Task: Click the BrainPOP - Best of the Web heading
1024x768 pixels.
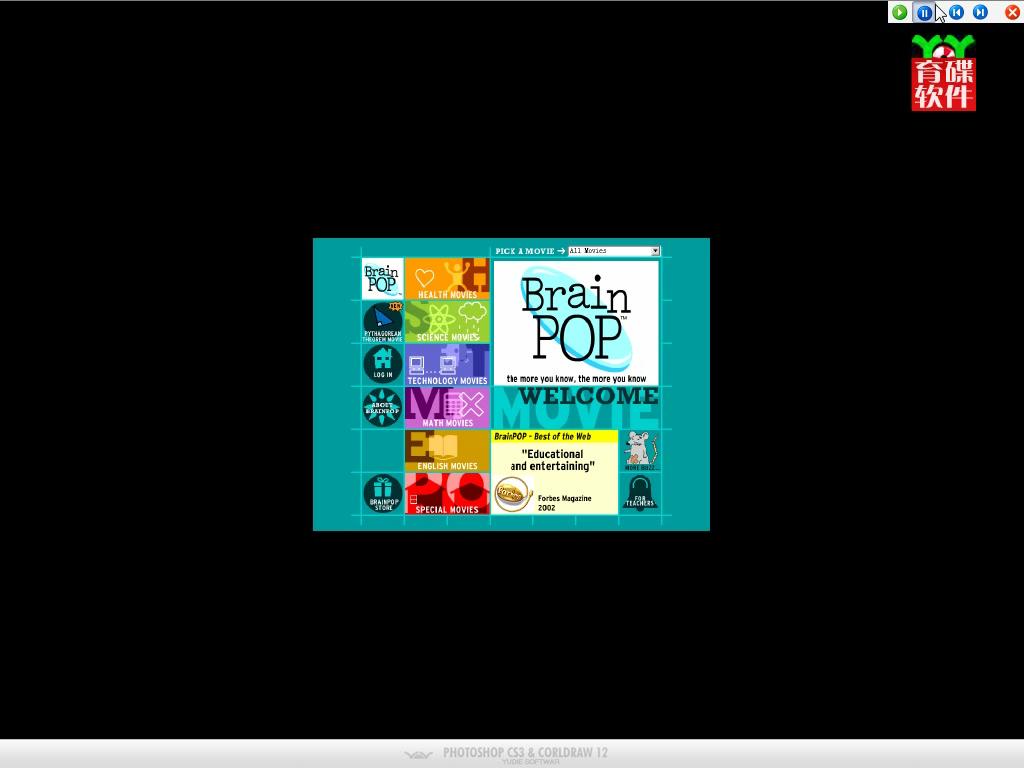Action: click(543, 436)
